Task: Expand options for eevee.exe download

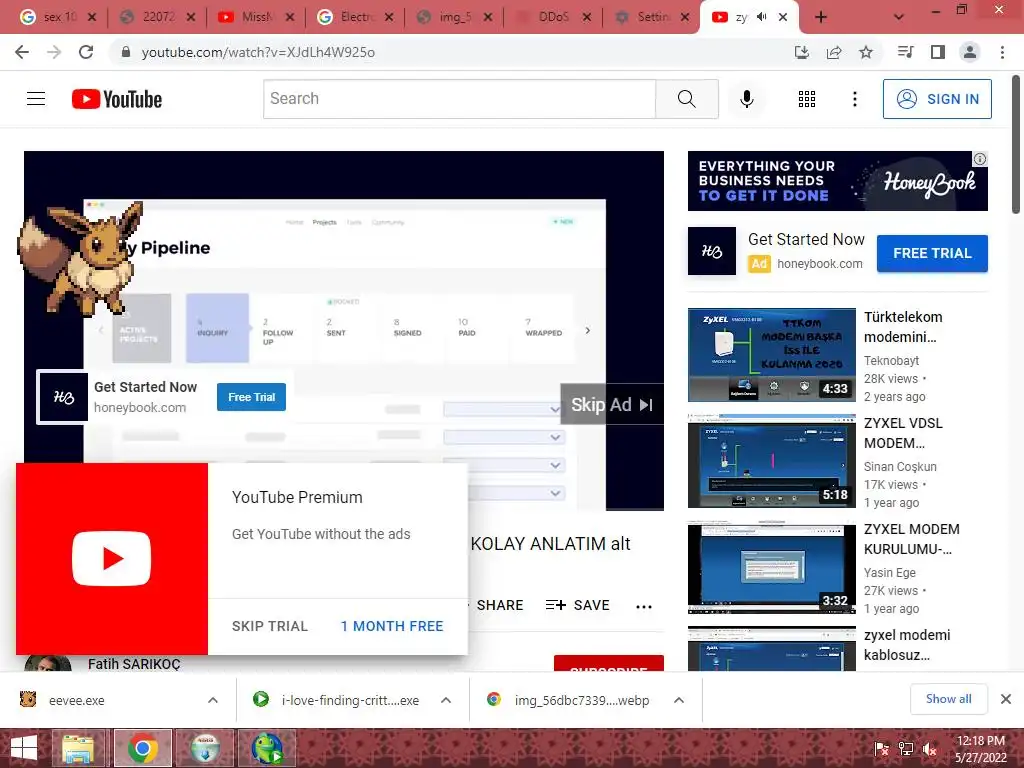Action: pyautogui.click(x=212, y=700)
